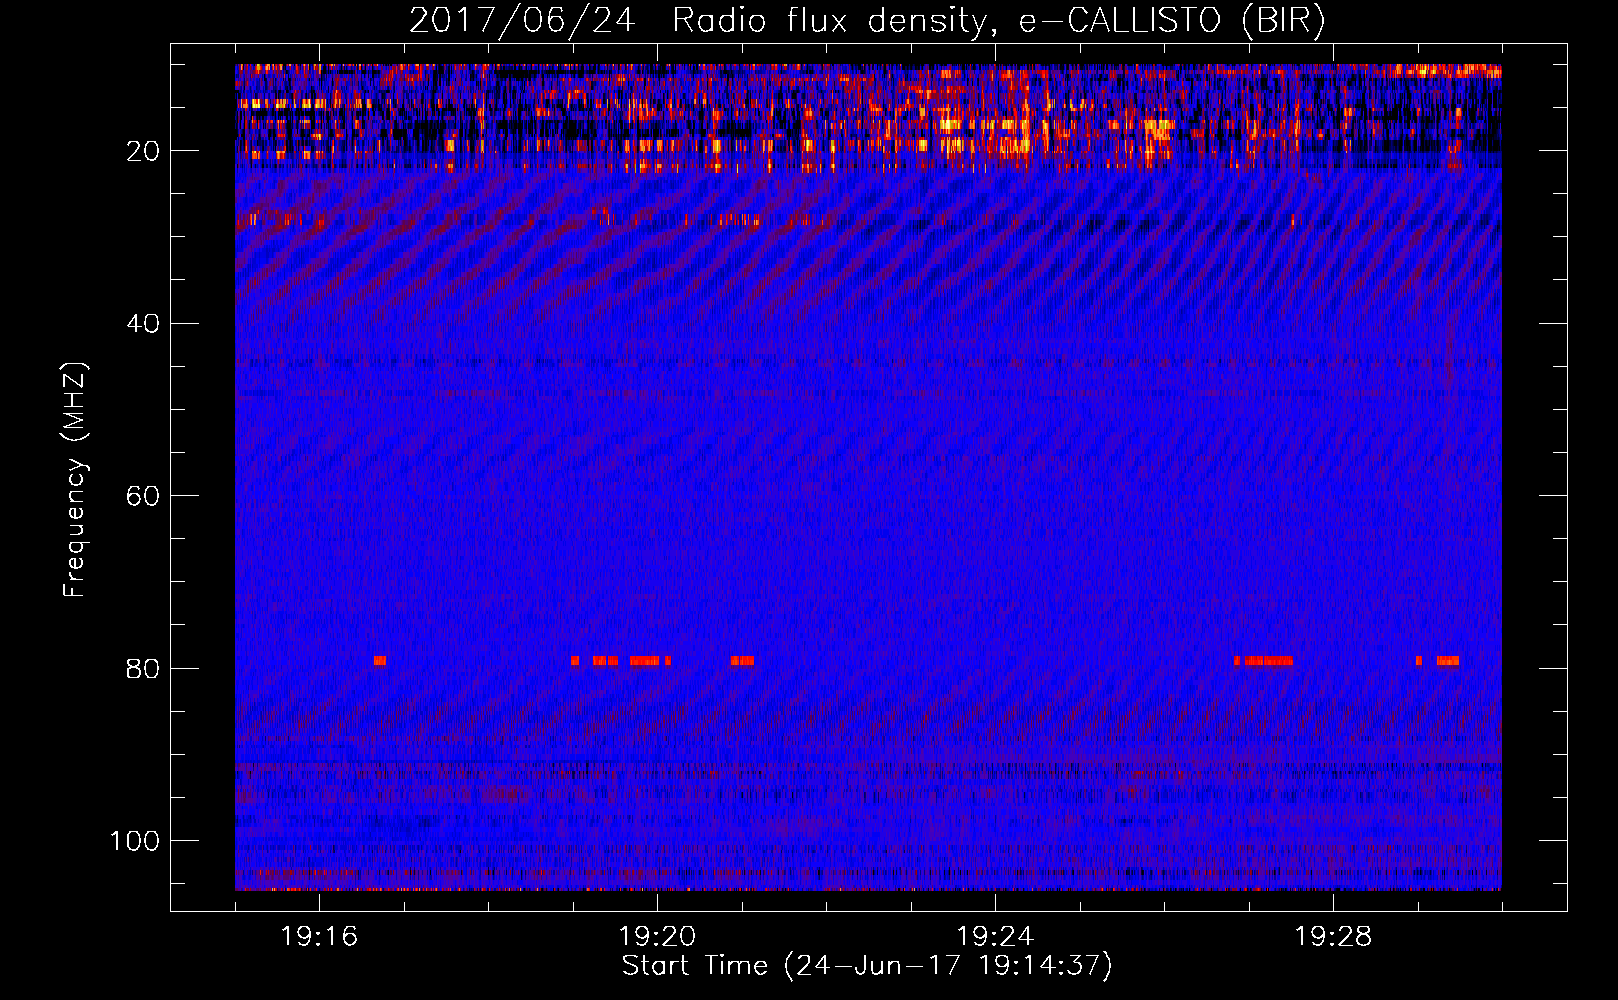Click the plot title "2017/06/24 Radio flux density, e-CALLISTO (BIR)"

coord(867,21)
